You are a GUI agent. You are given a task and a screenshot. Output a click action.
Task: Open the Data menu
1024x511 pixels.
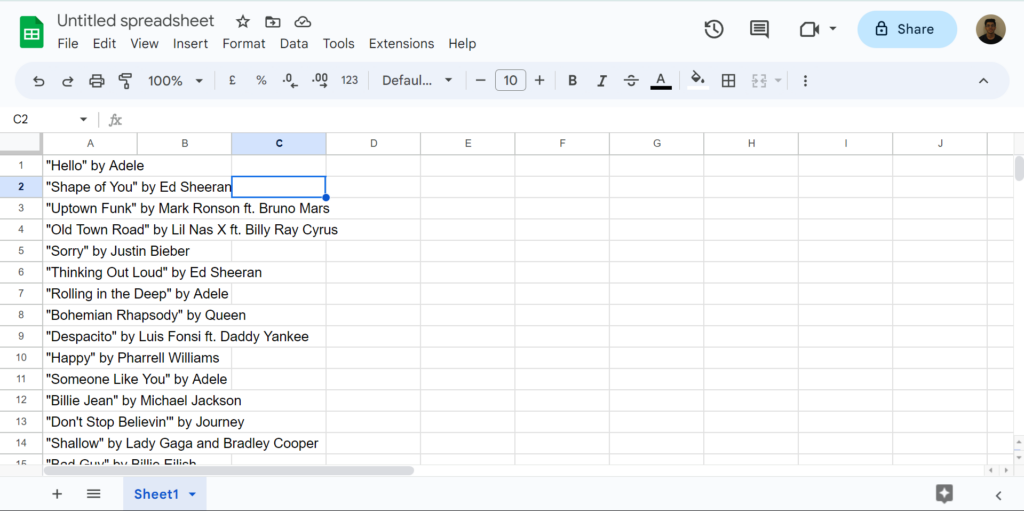tap(294, 44)
